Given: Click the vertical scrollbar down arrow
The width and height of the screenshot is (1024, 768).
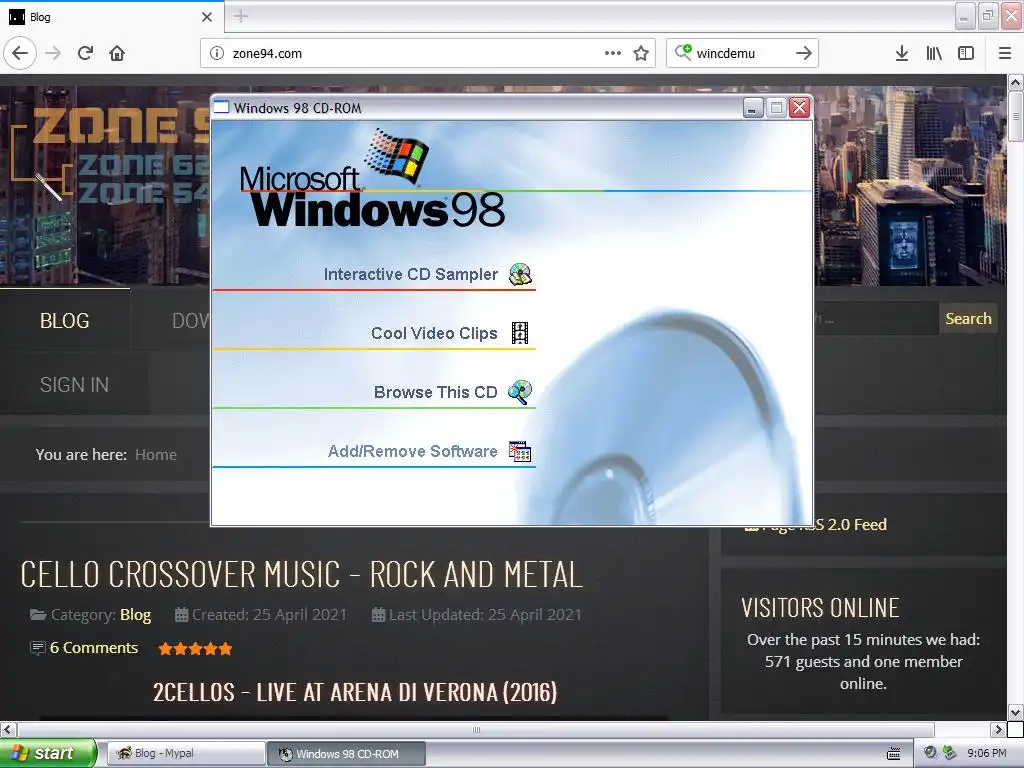Looking at the screenshot, I should (1015, 712).
